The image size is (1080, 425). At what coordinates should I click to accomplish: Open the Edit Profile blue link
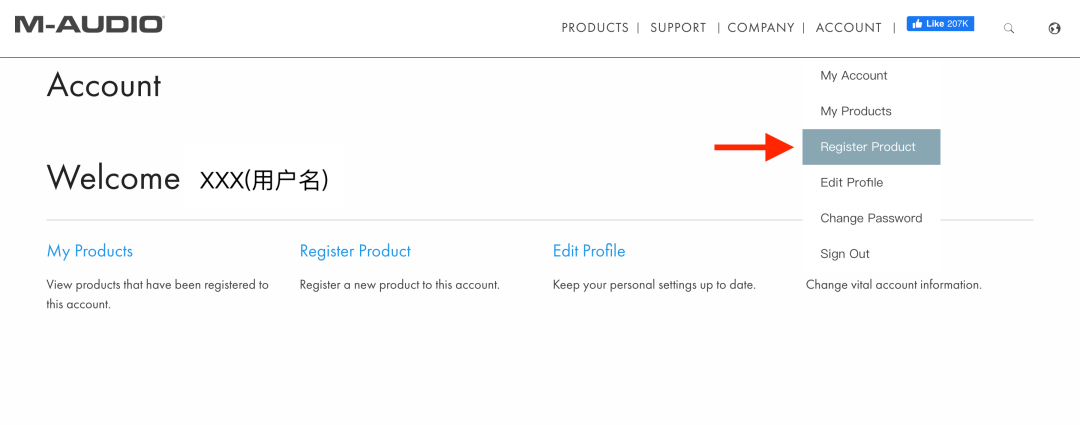(589, 251)
